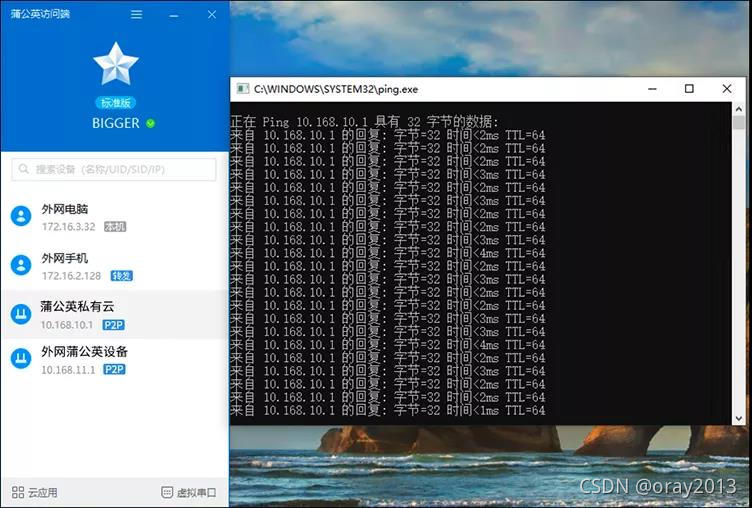This screenshot has height=508, width=752.
Task: Open 虚拟串口 at the bottom bar
Action: coord(188,492)
